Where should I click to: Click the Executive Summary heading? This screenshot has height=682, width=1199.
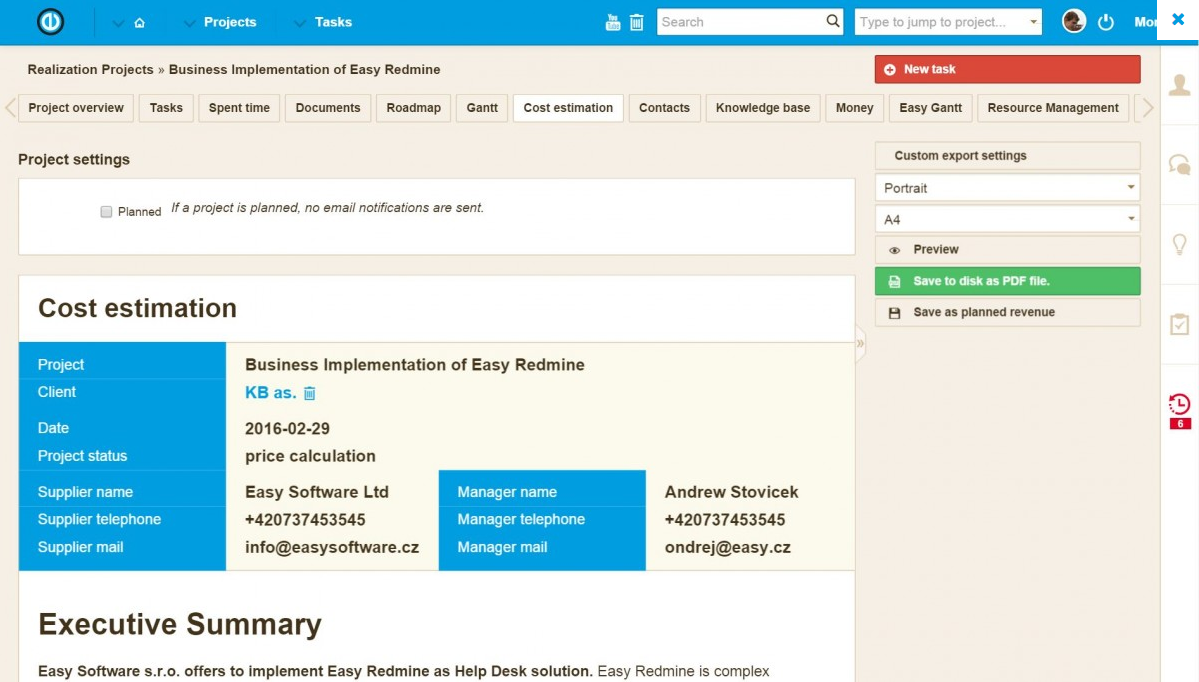[x=180, y=624]
